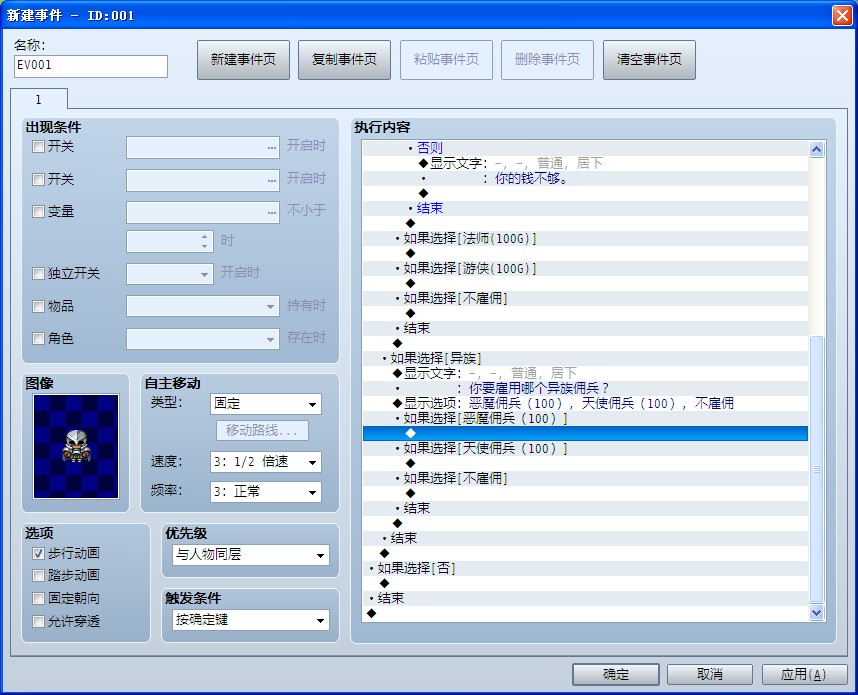The height and width of the screenshot is (695, 858).
Task: Click the 新建事件页 button
Action: pyautogui.click(x=244, y=60)
